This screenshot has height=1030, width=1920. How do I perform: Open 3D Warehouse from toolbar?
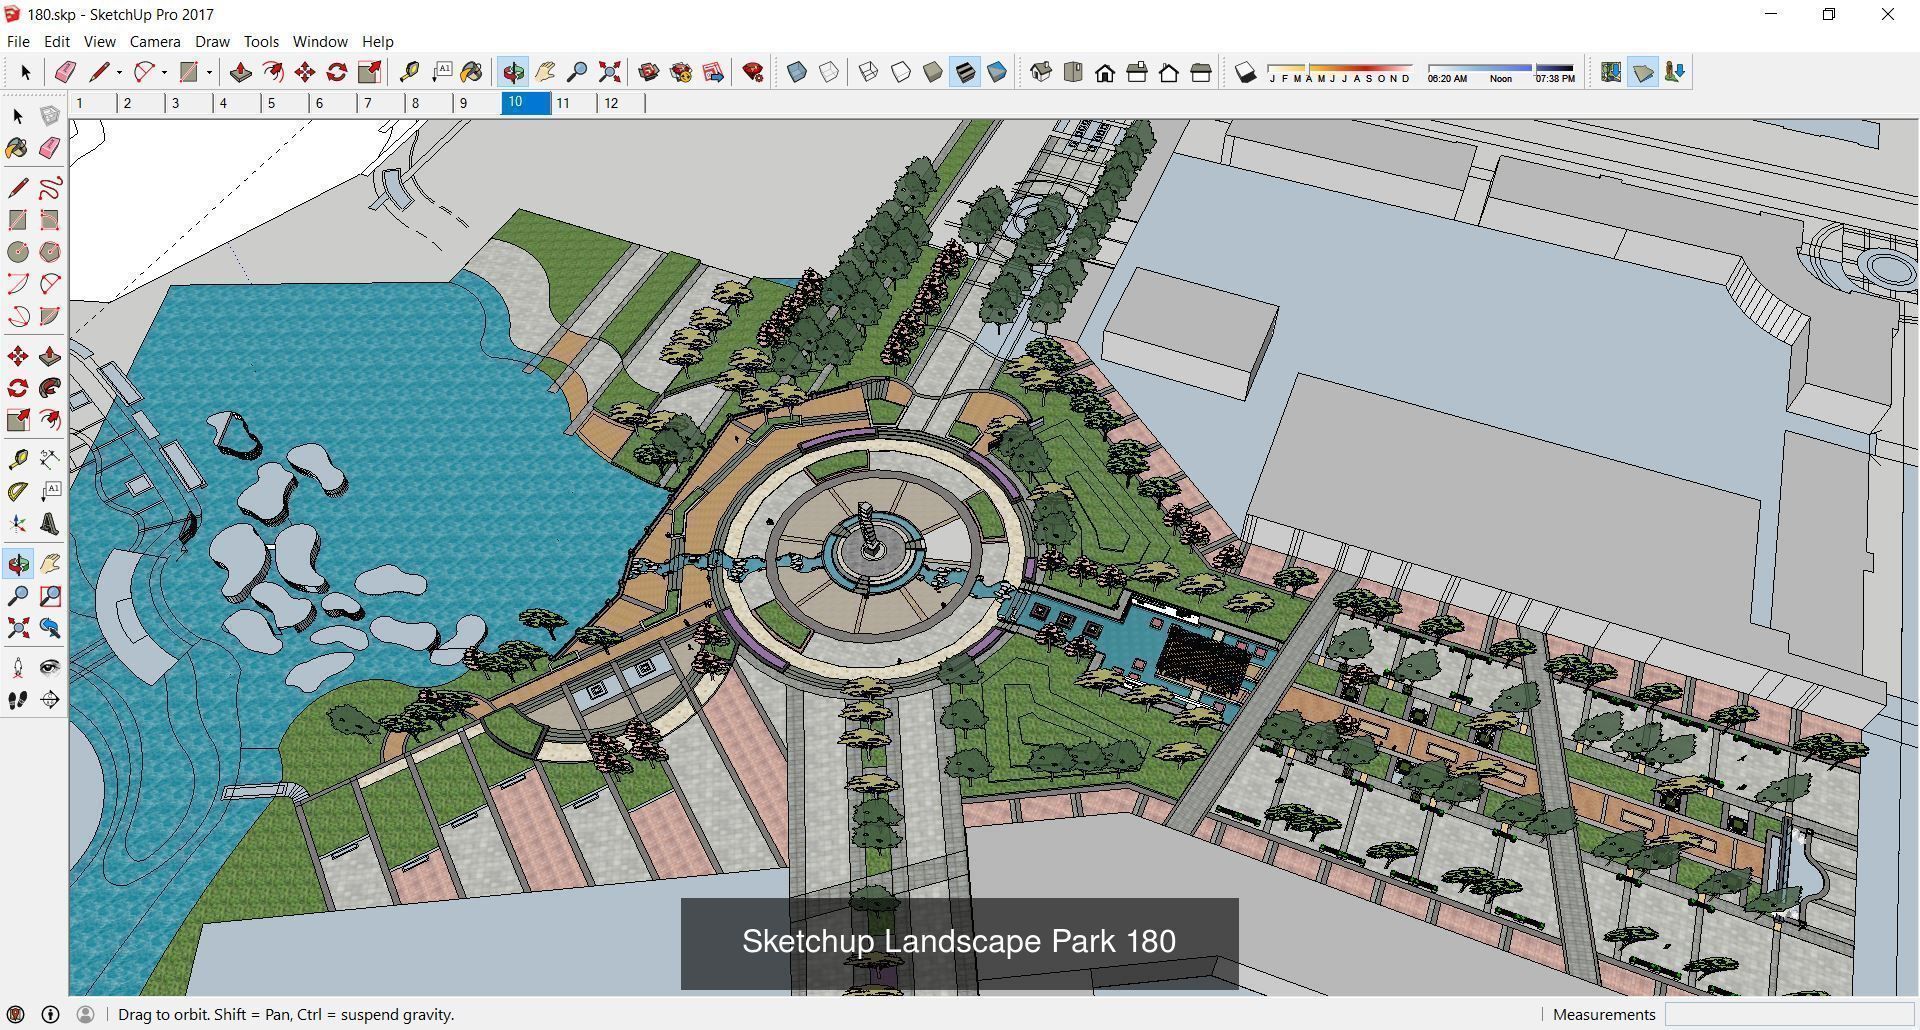[649, 72]
